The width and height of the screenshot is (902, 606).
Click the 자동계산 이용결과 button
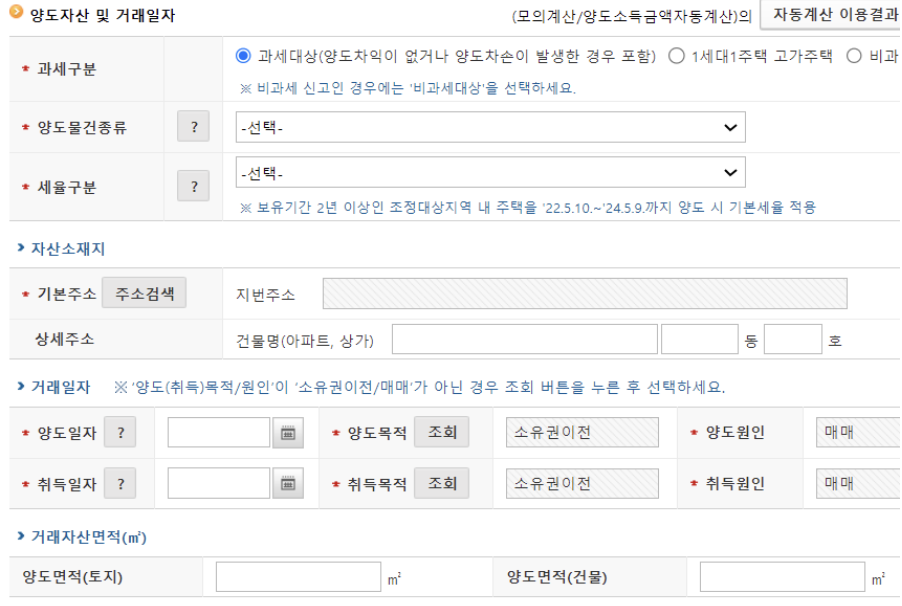coord(830,15)
